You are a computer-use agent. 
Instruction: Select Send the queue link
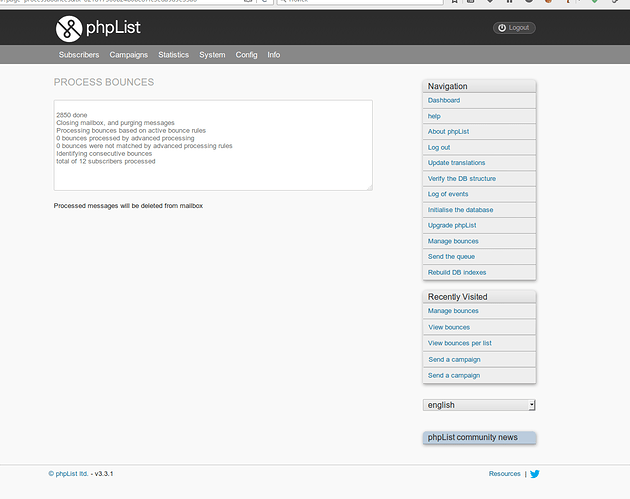[x=451, y=257]
